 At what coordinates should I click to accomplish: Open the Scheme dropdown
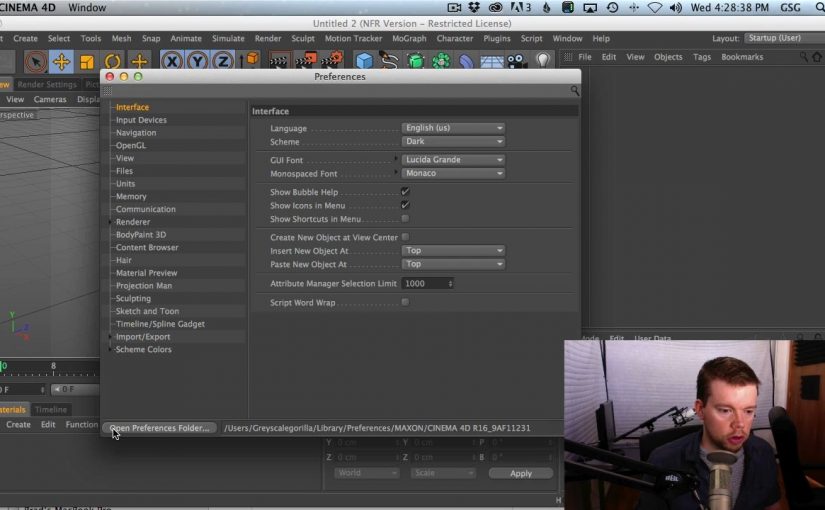click(453, 142)
